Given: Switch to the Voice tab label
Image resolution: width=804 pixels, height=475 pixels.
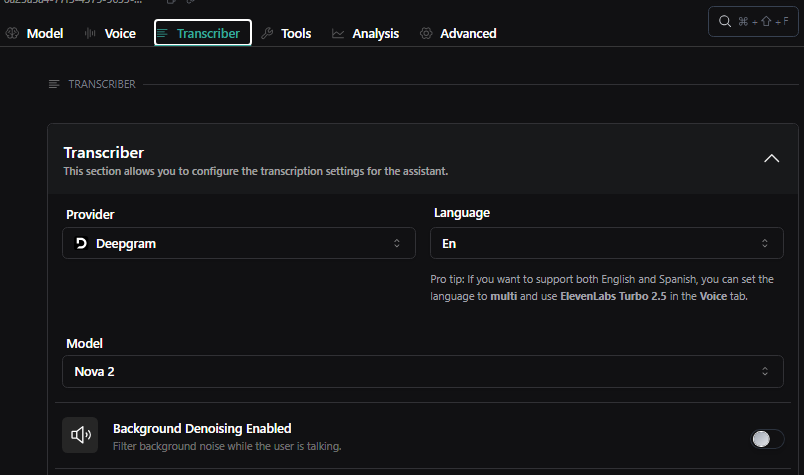Looking at the screenshot, I should (x=120, y=33).
